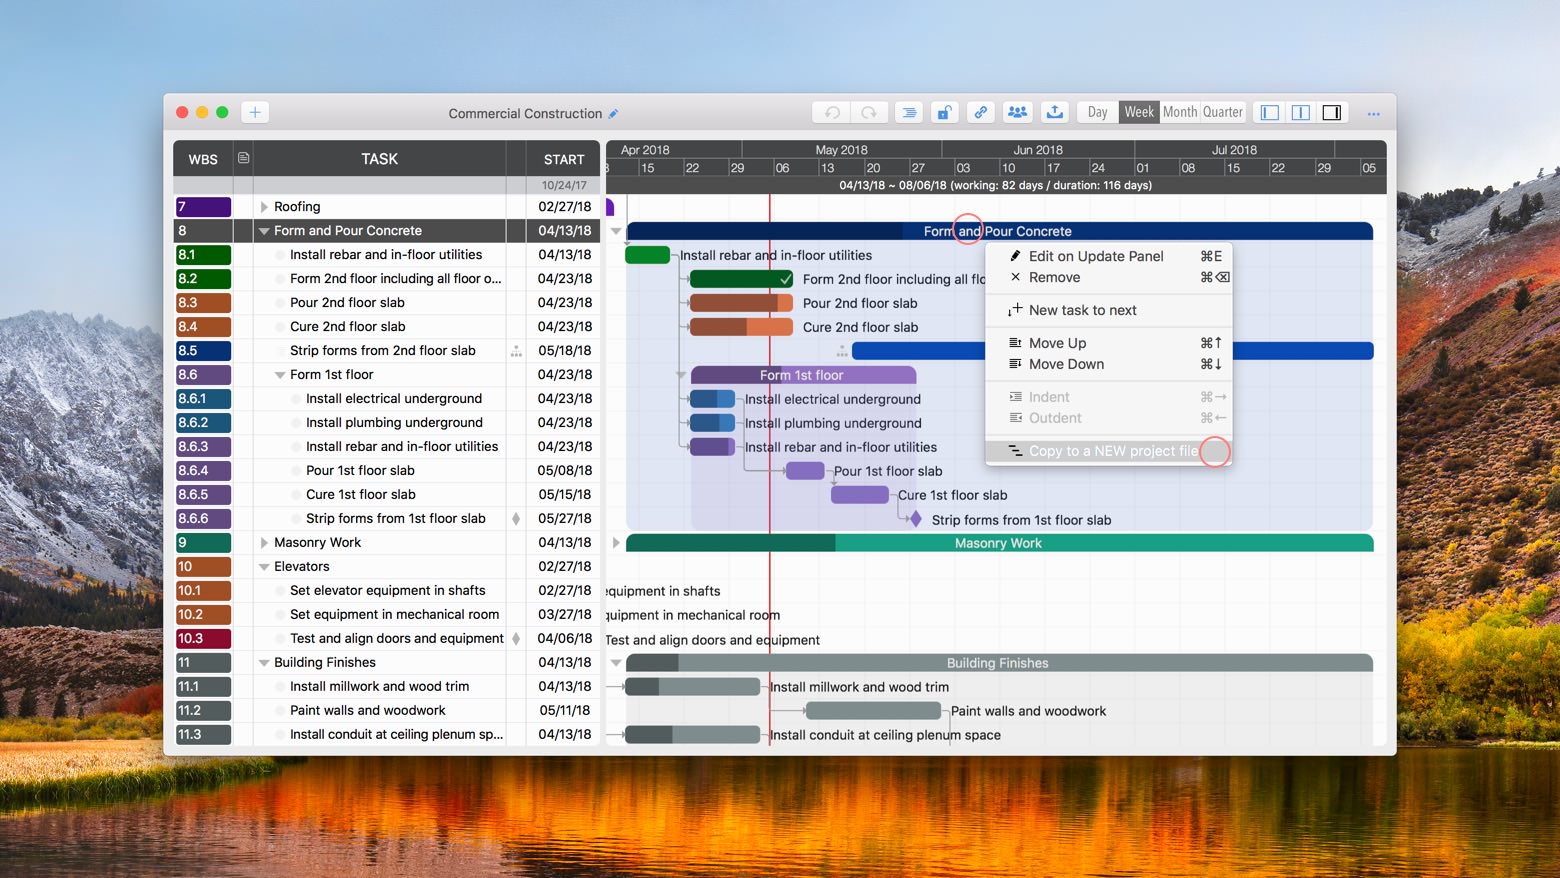The width and height of the screenshot is (1560, 878).
Task: Expand the Masonry Work task group
Action: 264,543
